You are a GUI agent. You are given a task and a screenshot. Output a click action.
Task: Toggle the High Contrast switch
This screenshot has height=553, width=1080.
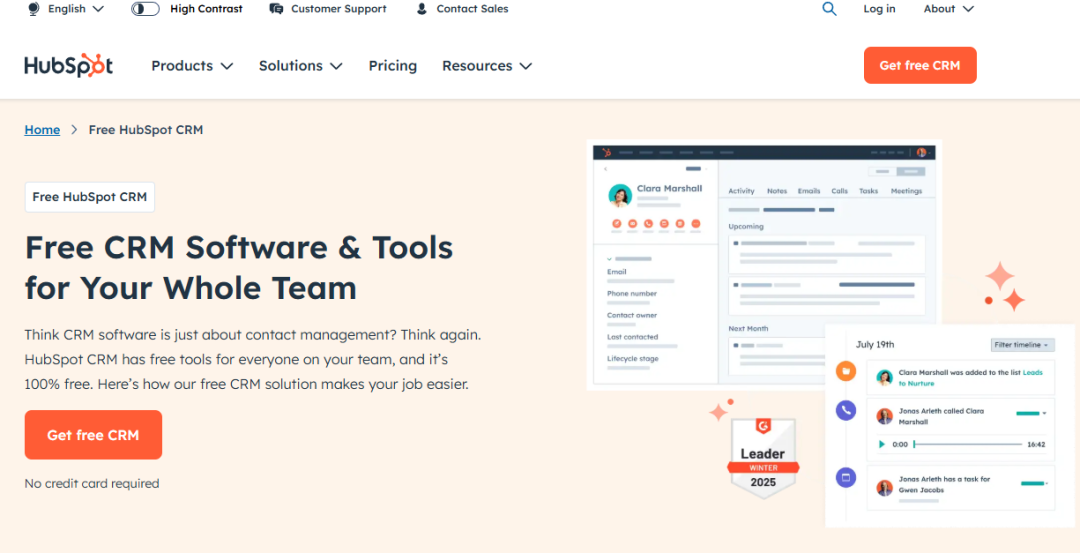tap(145, 9)
